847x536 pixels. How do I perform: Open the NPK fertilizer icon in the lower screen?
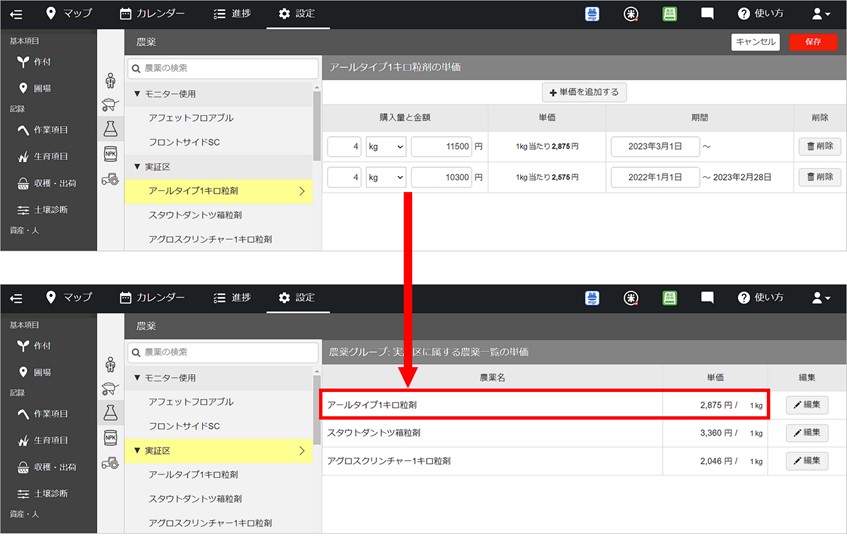pos(110,437)
